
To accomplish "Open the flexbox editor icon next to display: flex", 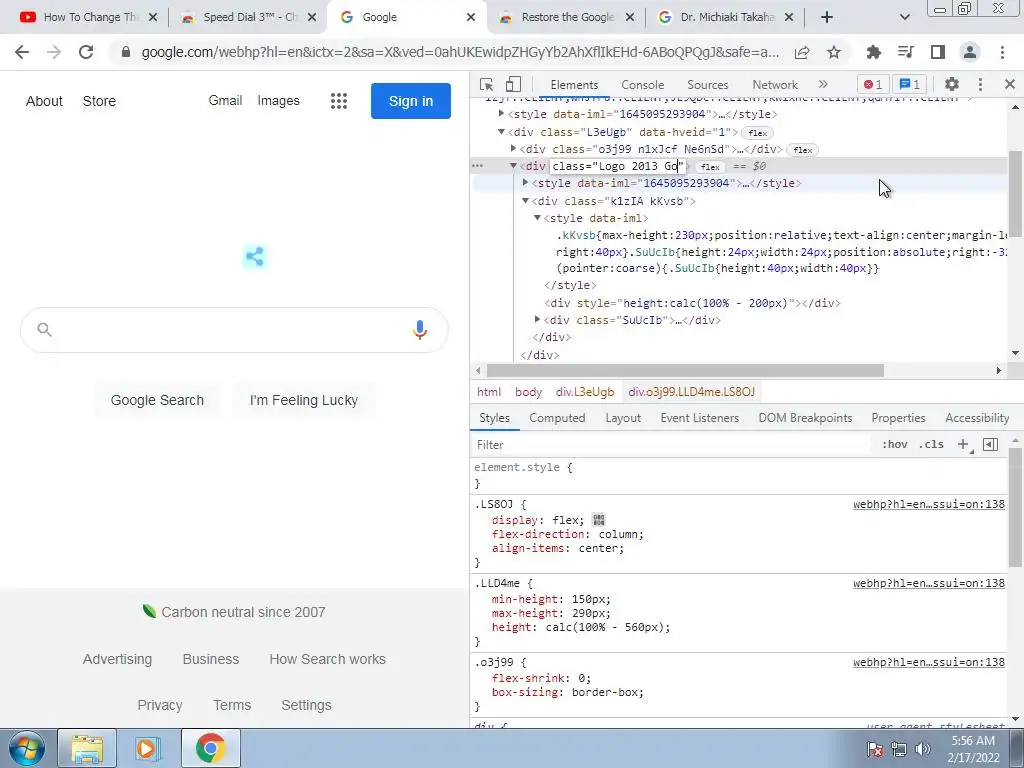I will (599, 520).
